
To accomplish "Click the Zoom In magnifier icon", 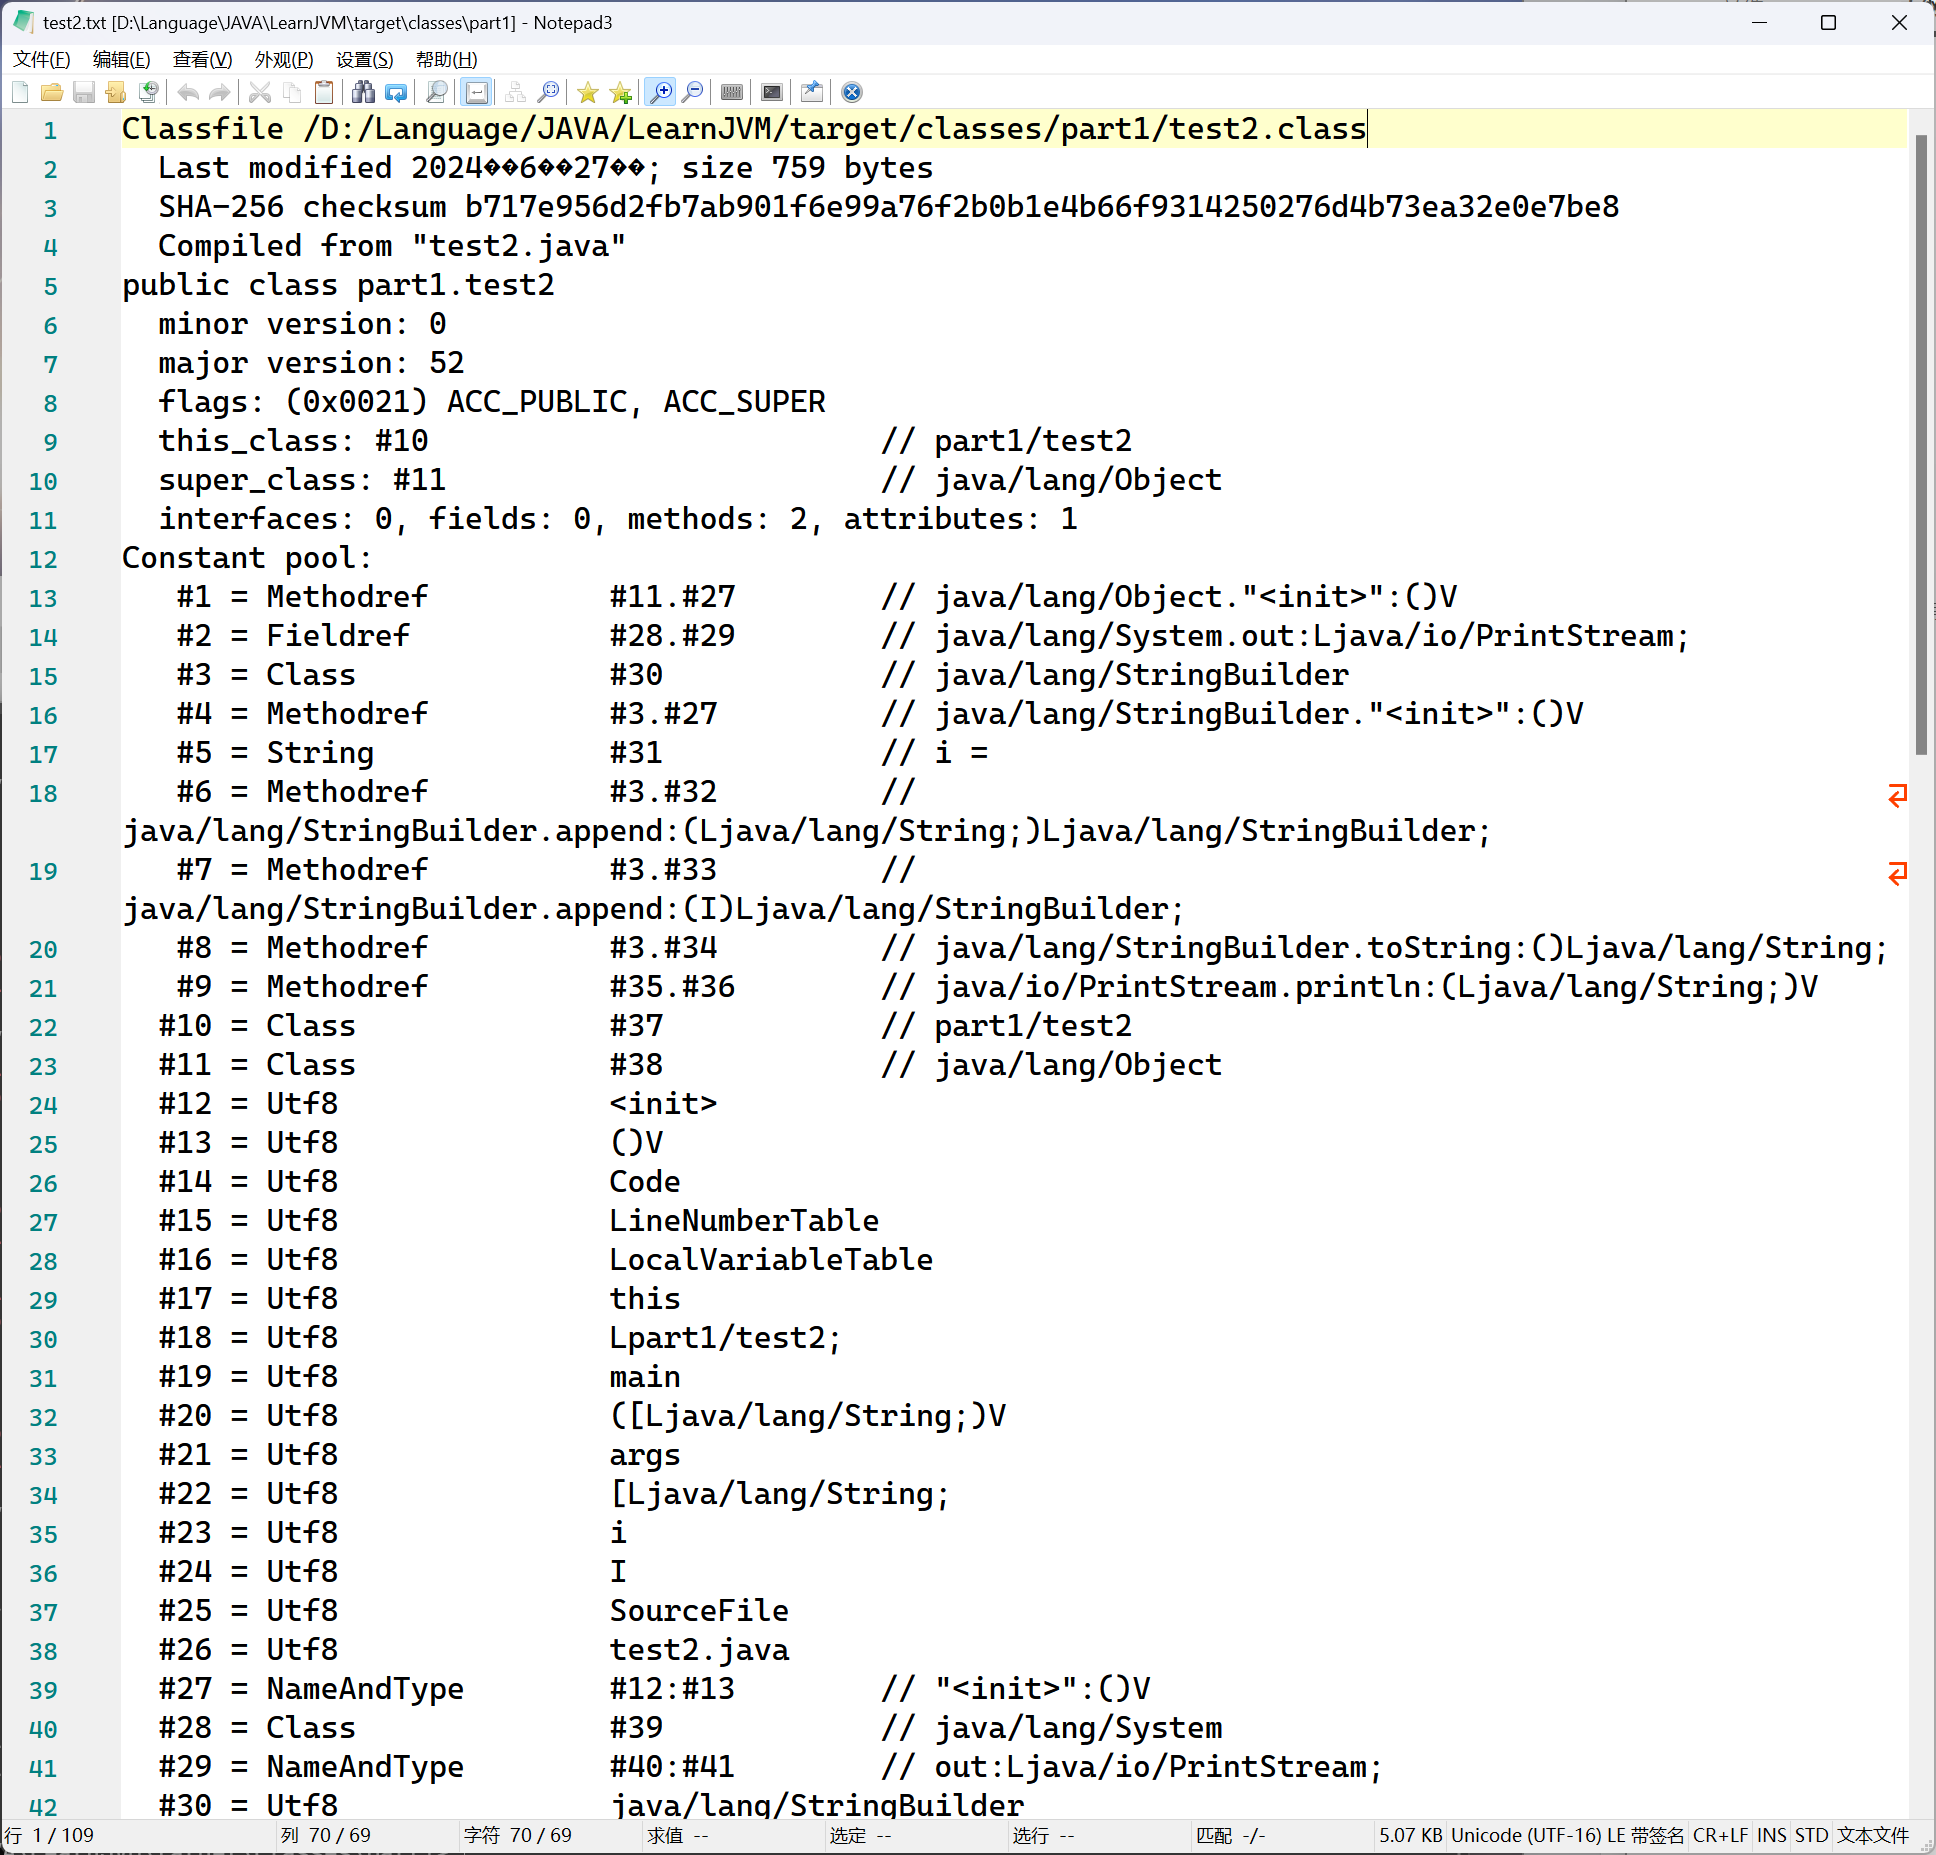I will click(660, 93).
